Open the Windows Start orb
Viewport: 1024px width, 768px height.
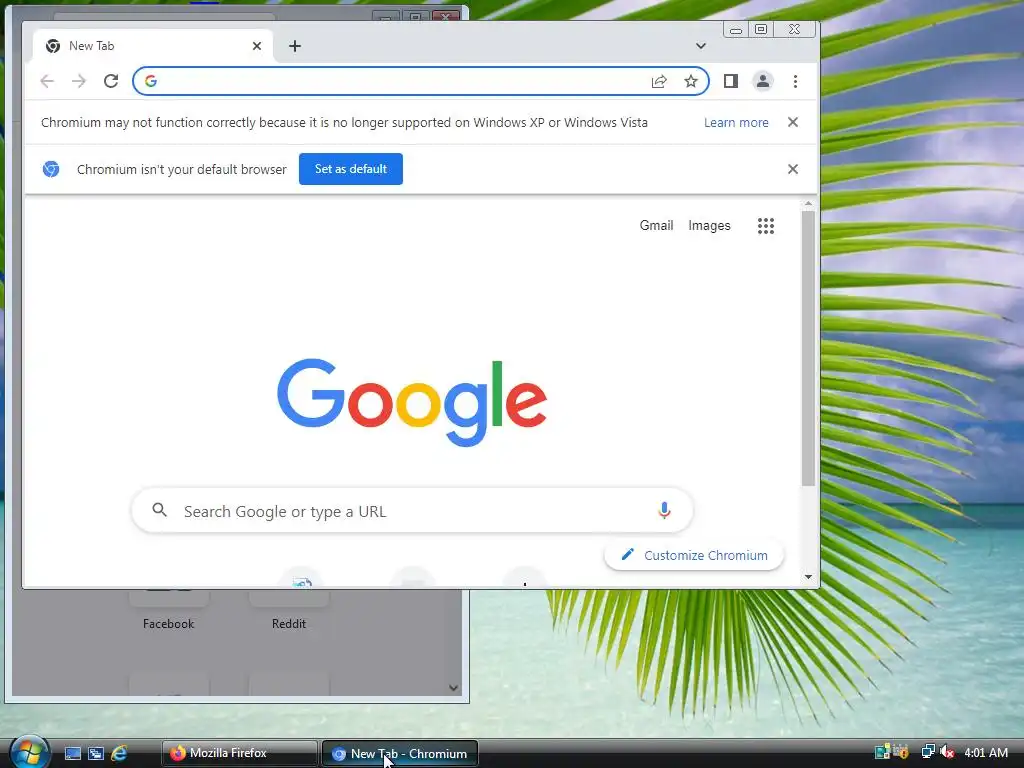tap(29, 752)
